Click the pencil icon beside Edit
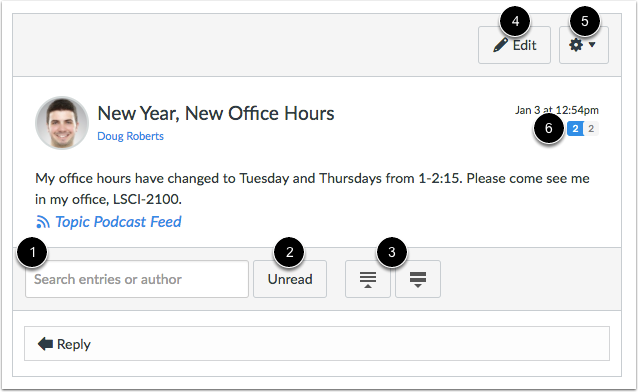Viewport: 638px width, 392px height. tap(500, 45)
